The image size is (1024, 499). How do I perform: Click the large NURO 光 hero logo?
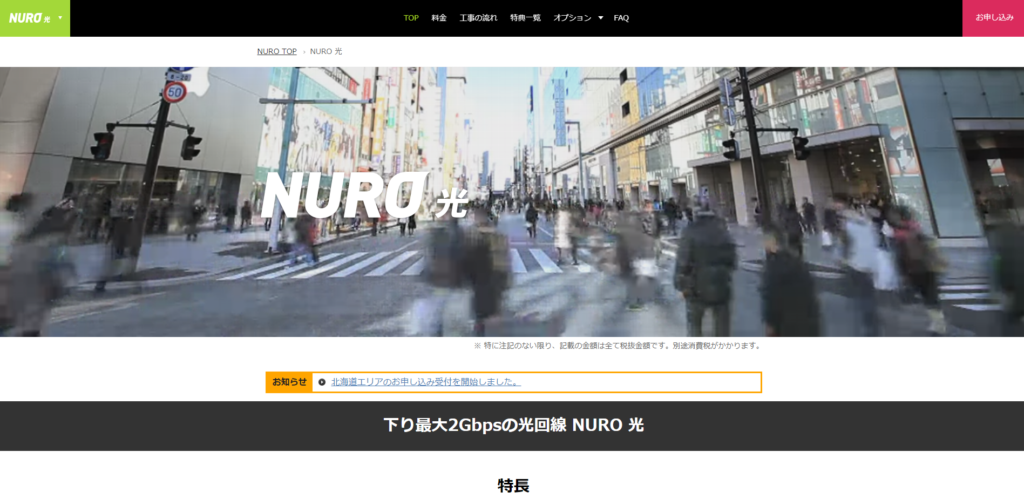pos(364,195)
